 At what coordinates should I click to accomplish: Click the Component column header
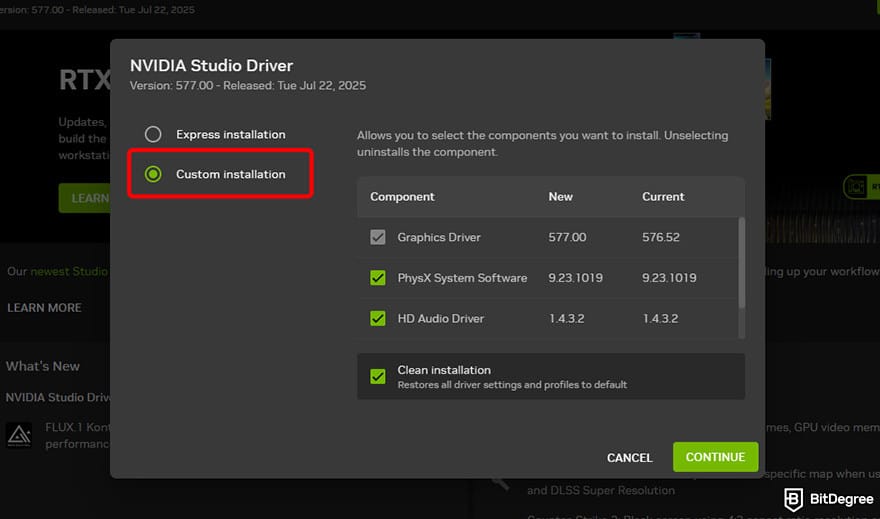click(402, 196)
